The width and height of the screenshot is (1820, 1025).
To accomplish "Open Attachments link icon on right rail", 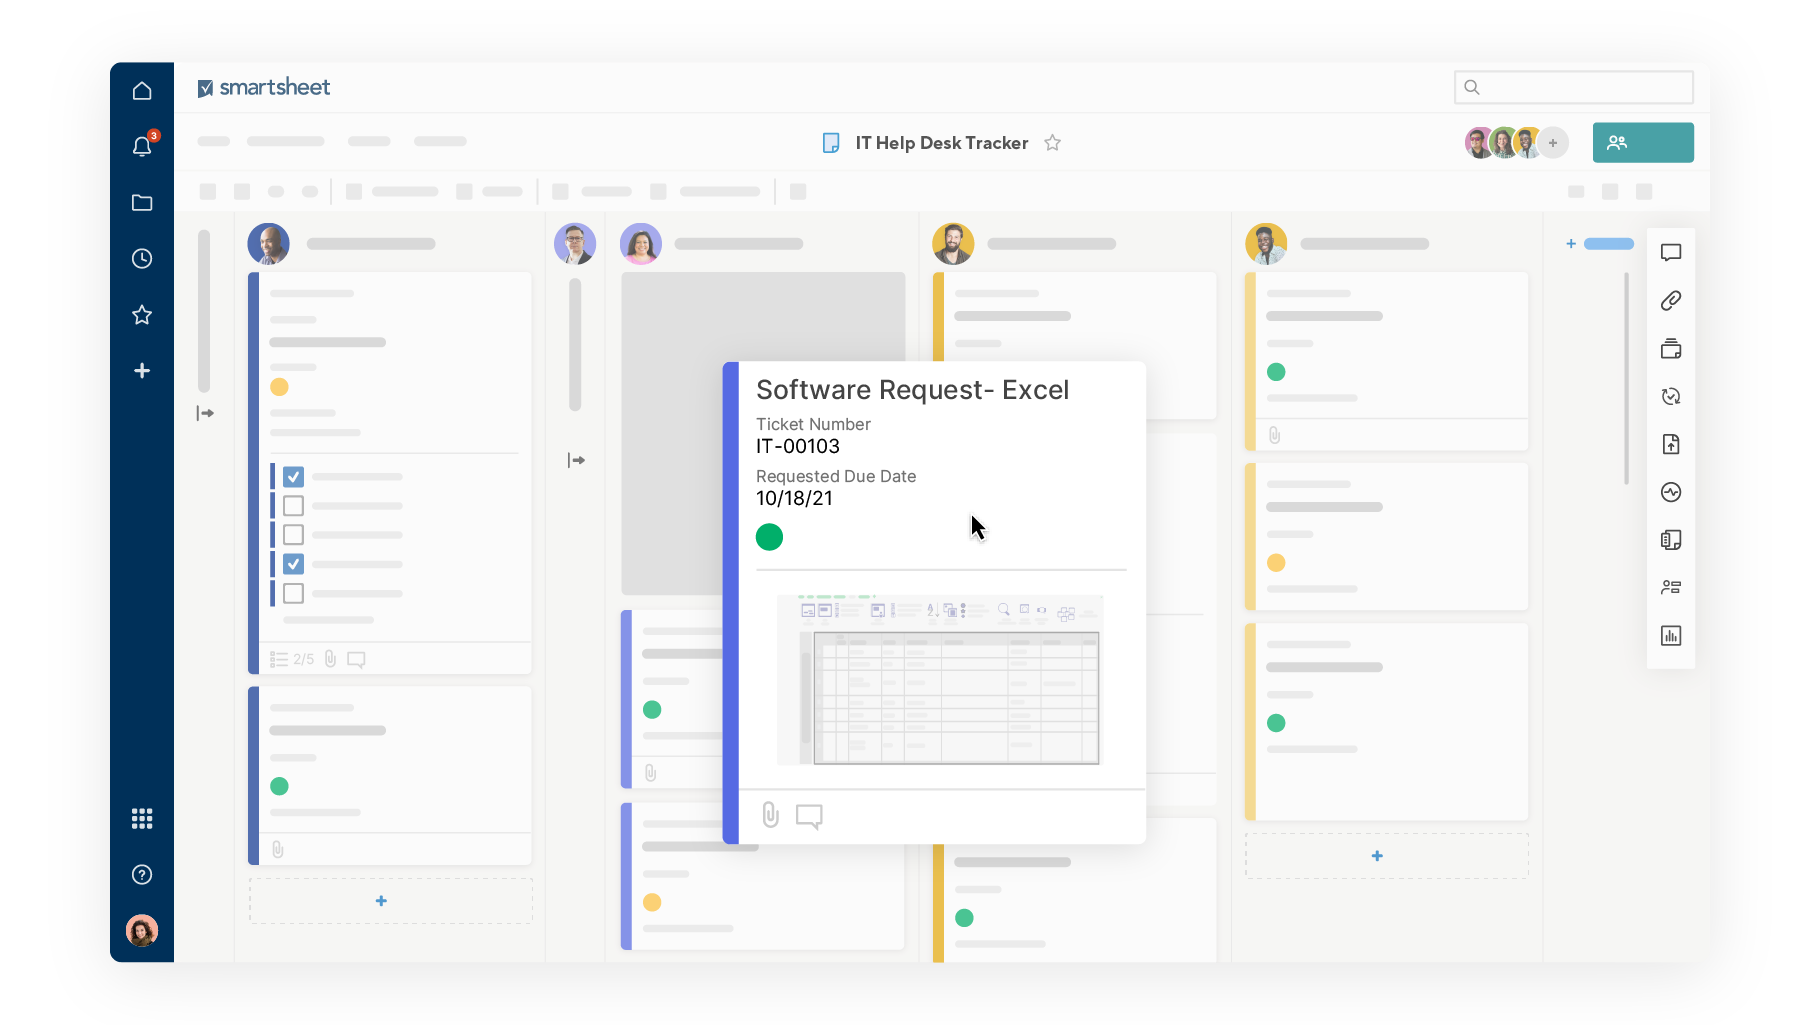I will tap(1671, 301).
